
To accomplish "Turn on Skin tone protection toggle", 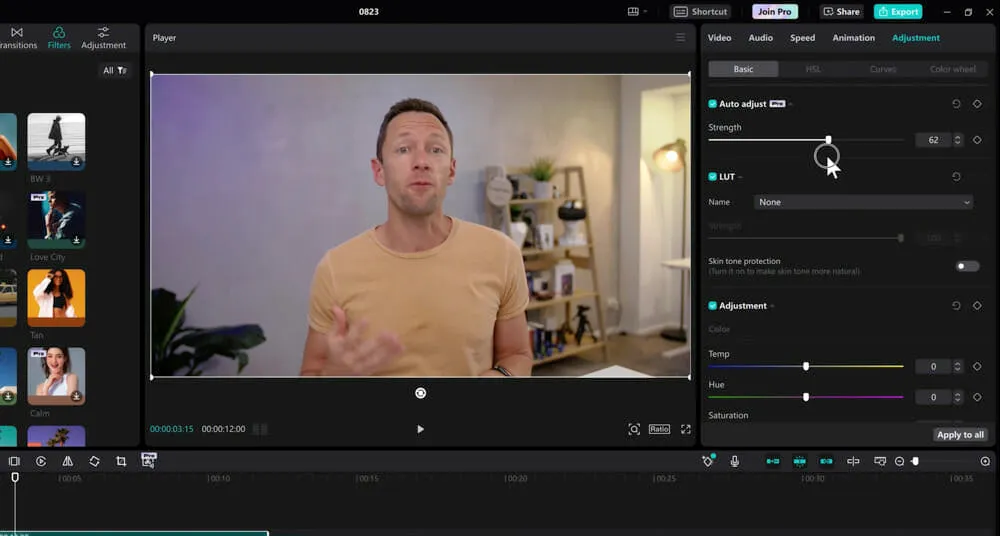I will 967,266.
